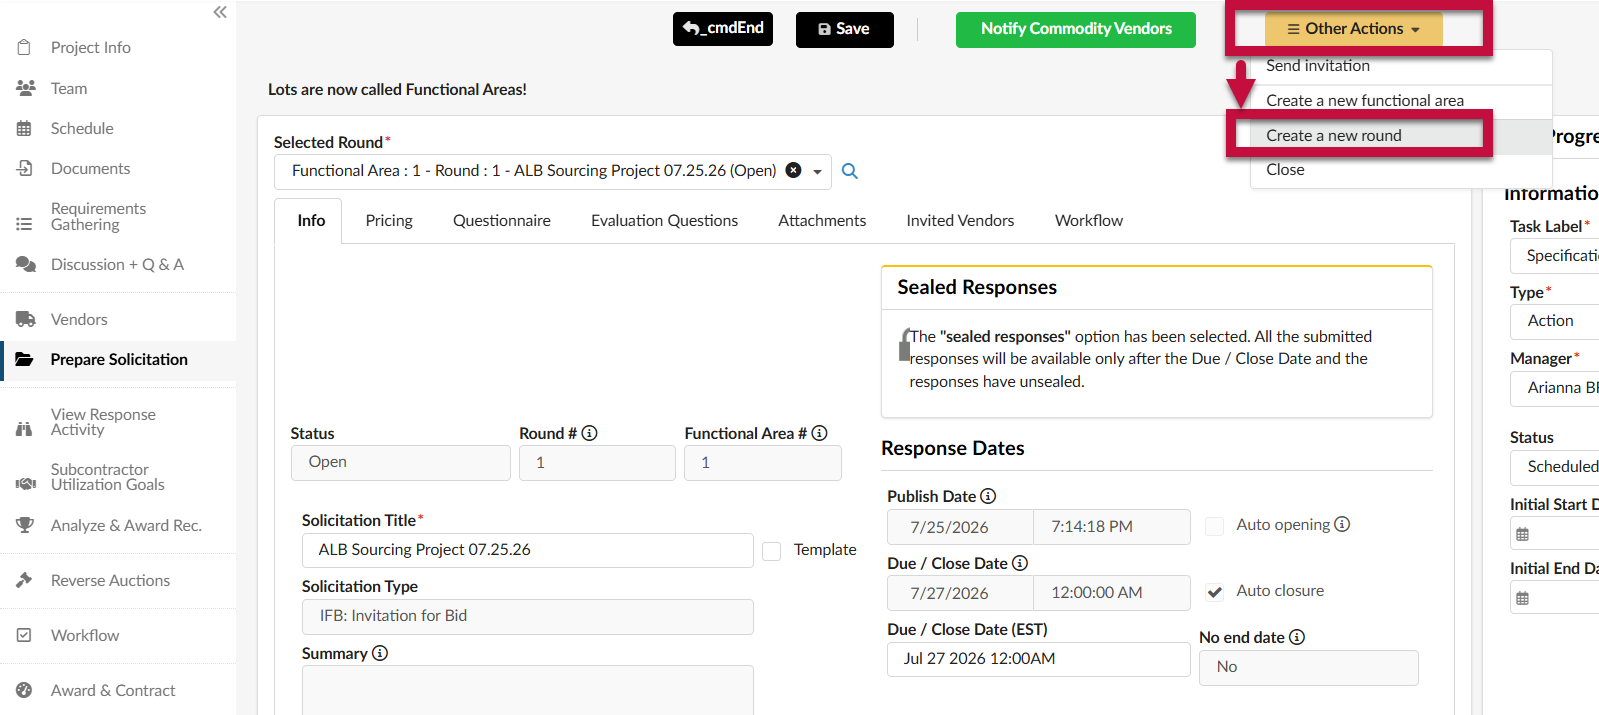Switch to the Questionnaire tab
The height and width of the screenshot is (715, 1599).
click(501, 220)
